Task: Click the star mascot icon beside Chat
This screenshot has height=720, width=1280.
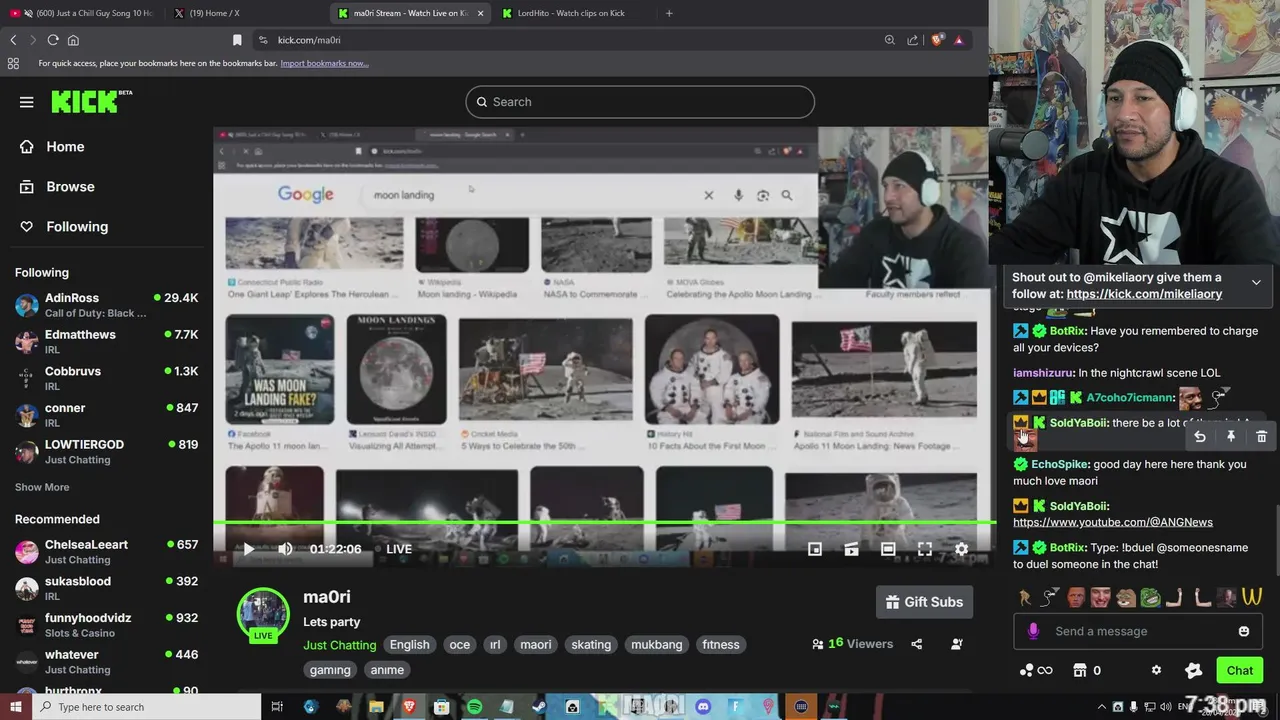Action: coord(1193,670)
